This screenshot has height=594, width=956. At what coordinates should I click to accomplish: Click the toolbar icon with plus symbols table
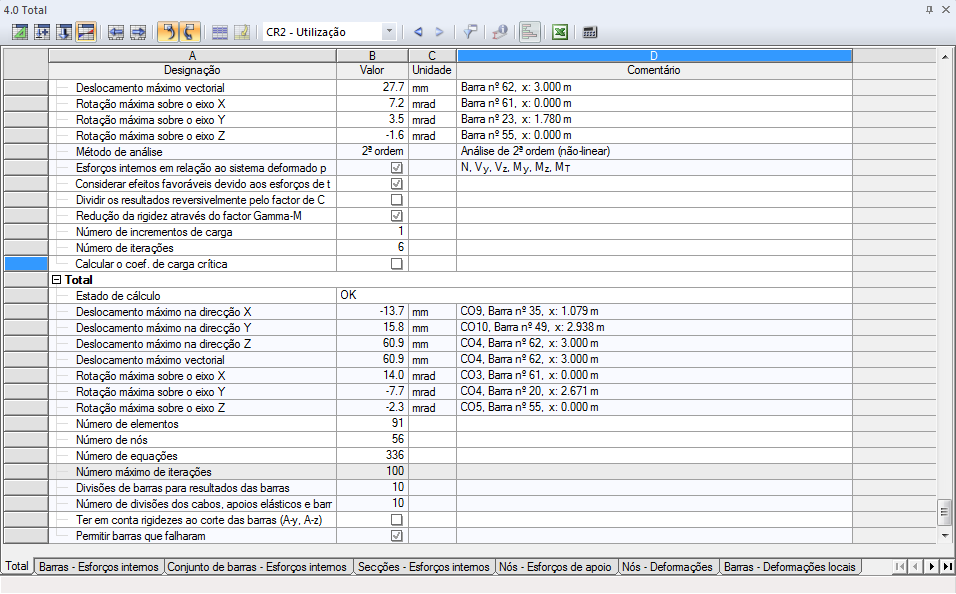coord(42,32)
